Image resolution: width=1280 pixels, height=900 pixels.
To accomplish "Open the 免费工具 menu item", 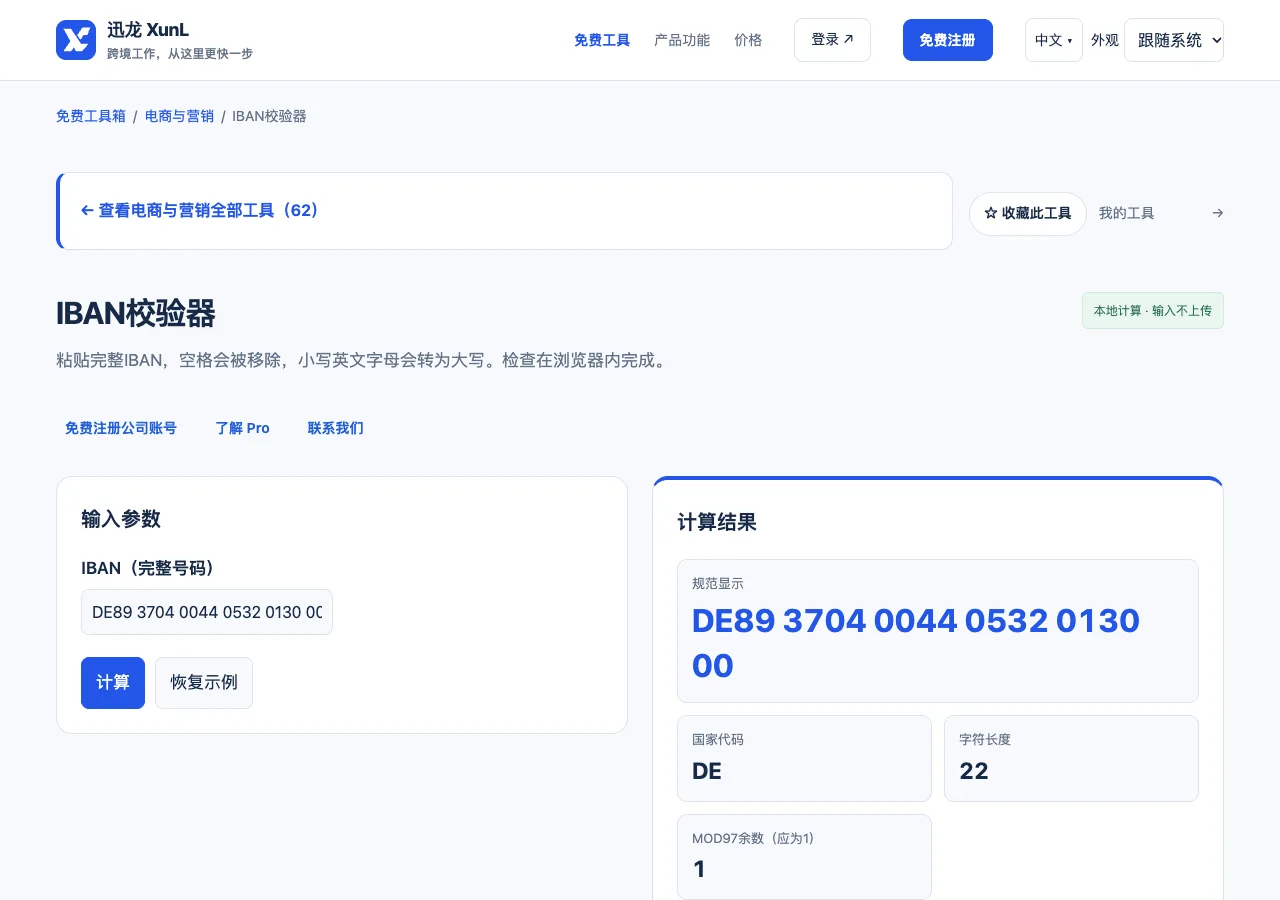I will [602, 40].
